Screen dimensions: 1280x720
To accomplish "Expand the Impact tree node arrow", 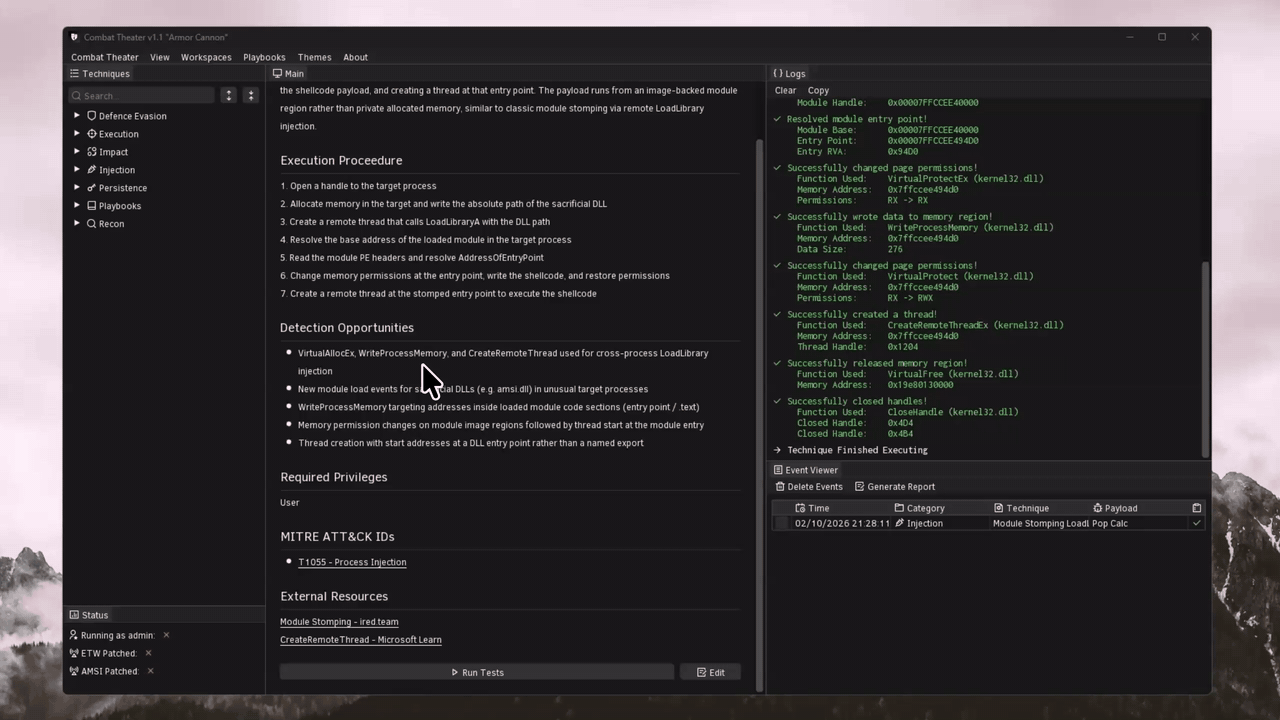I will coord(77,152).
